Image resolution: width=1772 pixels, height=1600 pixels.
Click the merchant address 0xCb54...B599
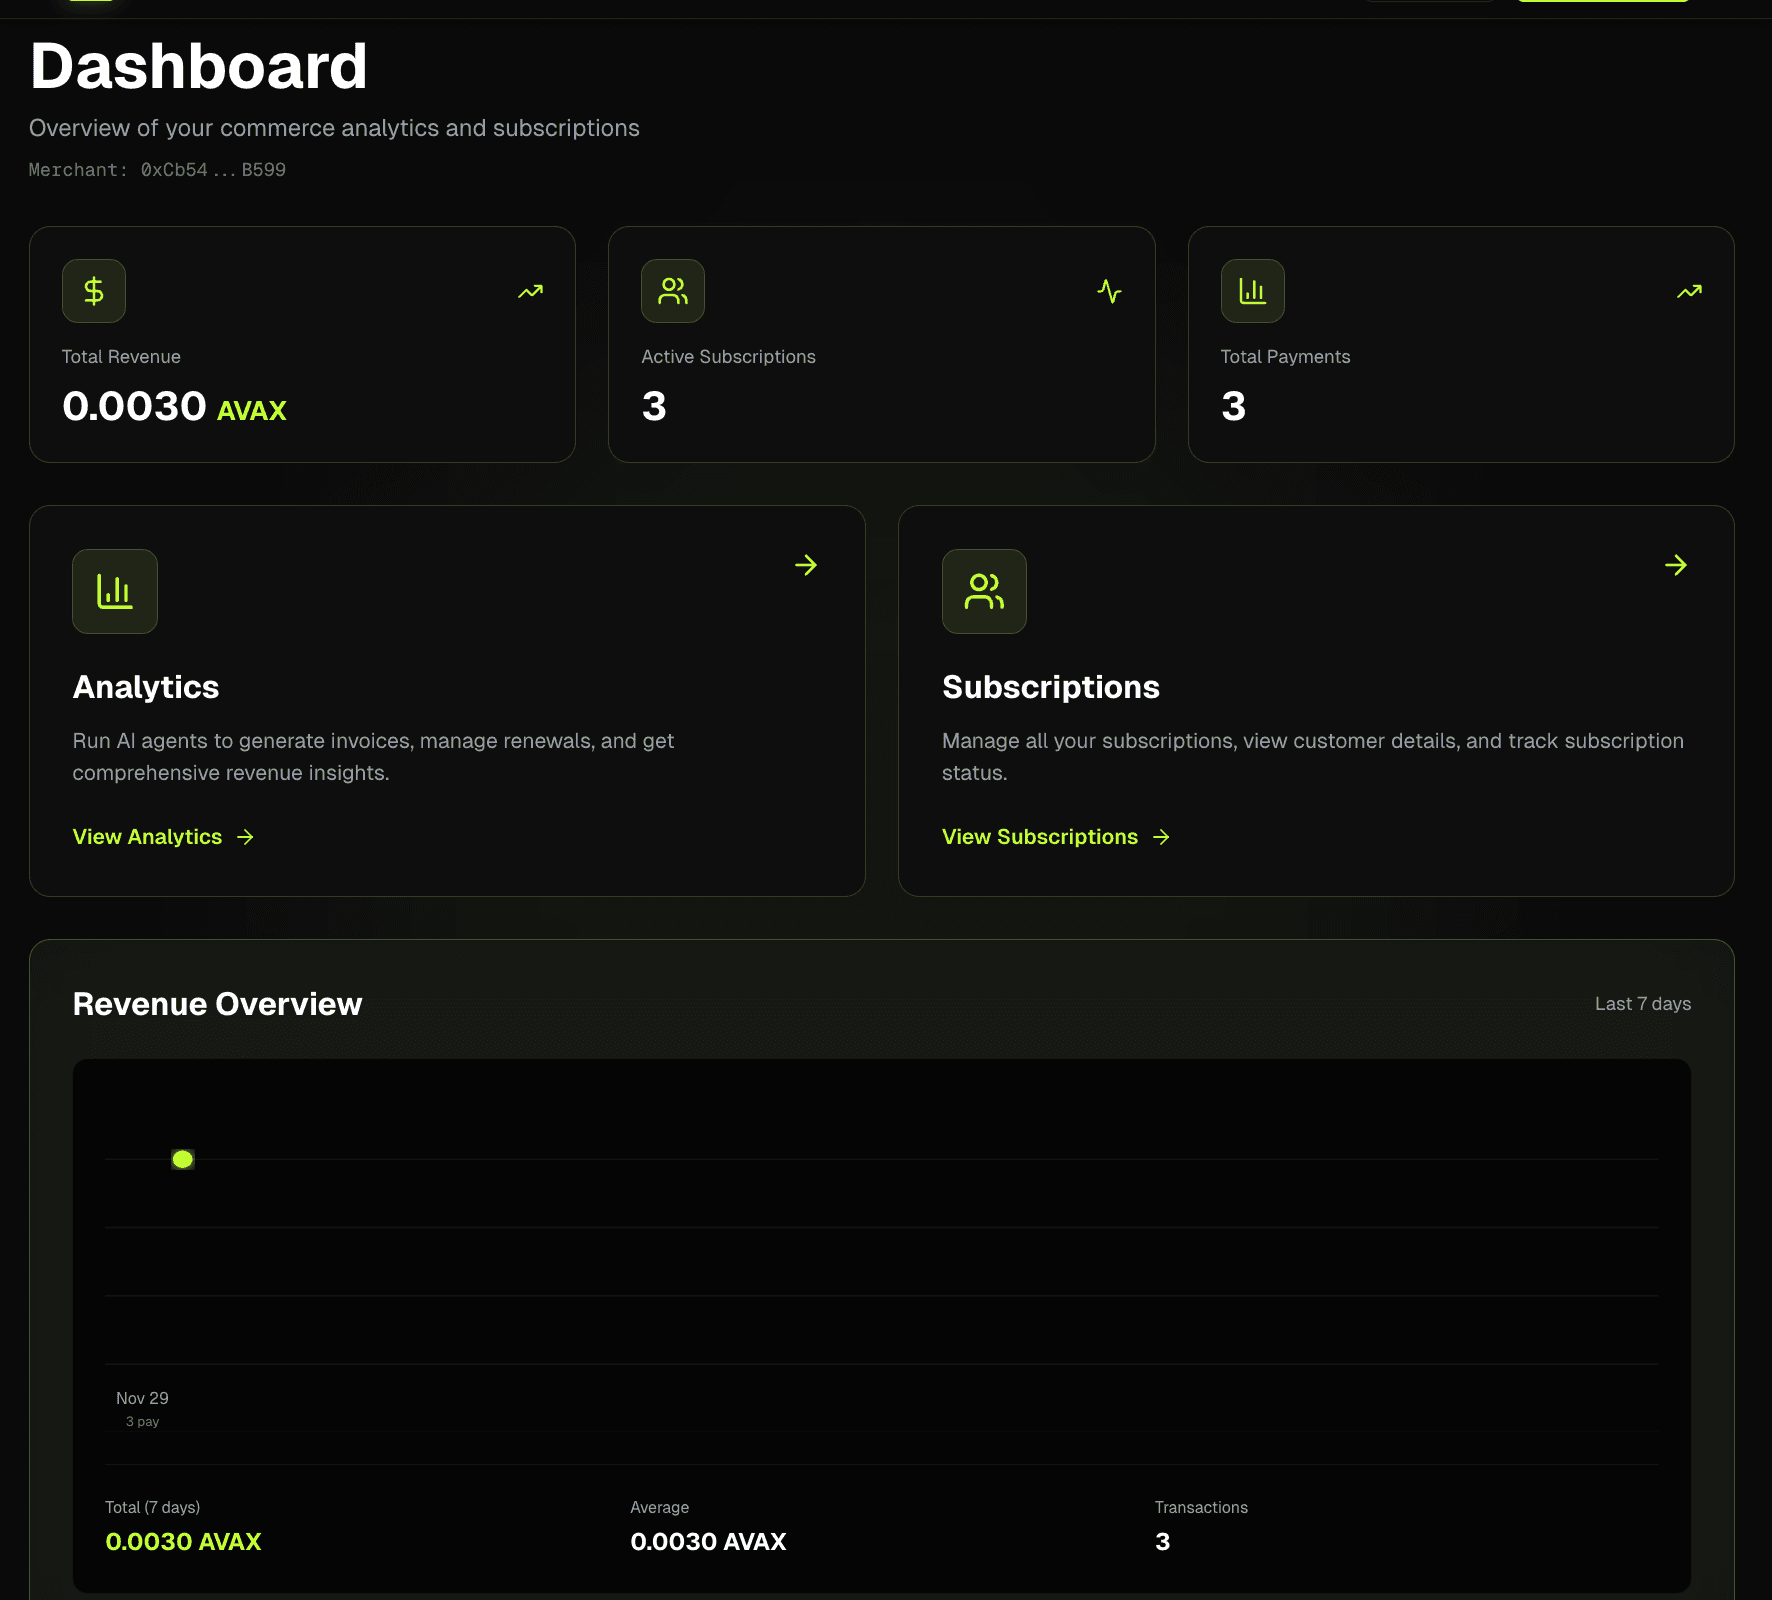click(213, 170)
